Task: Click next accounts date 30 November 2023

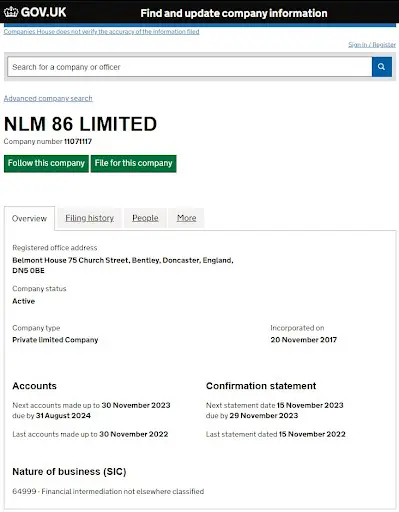Action: pos(136,405)
